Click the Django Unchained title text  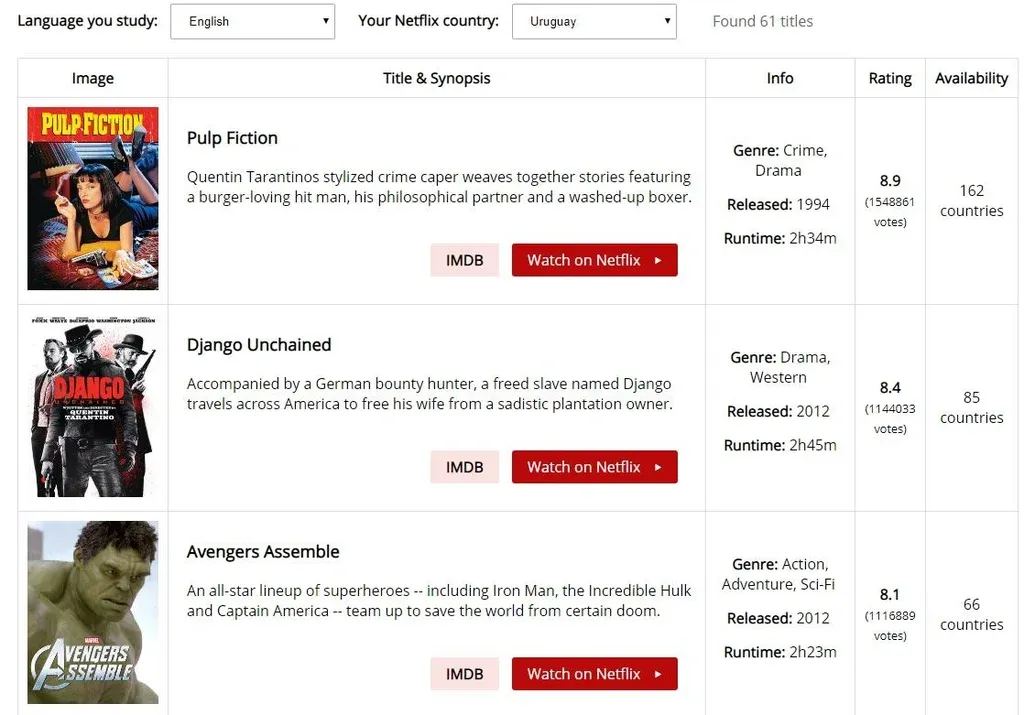point(259,345)
